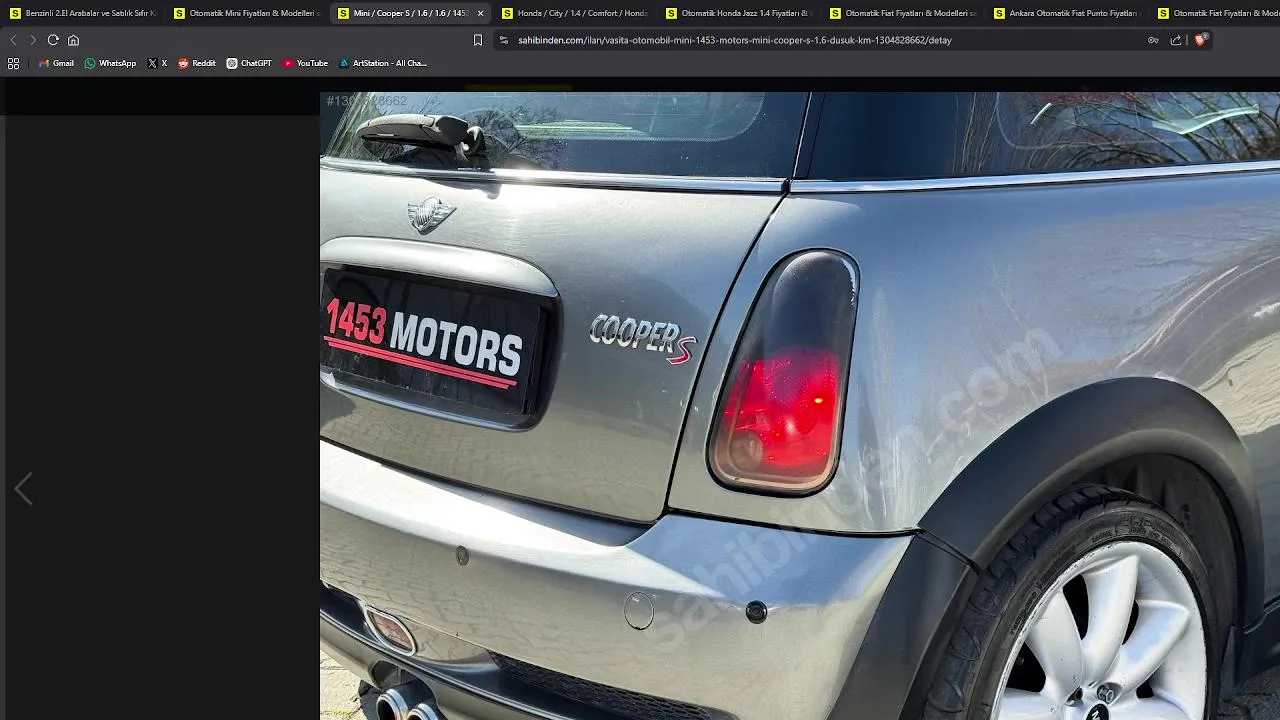Viewport: 1280px width, 720px height.
Task: Switch to Otomatik Honda Jazz 1.4 tab
Action: 738,13
